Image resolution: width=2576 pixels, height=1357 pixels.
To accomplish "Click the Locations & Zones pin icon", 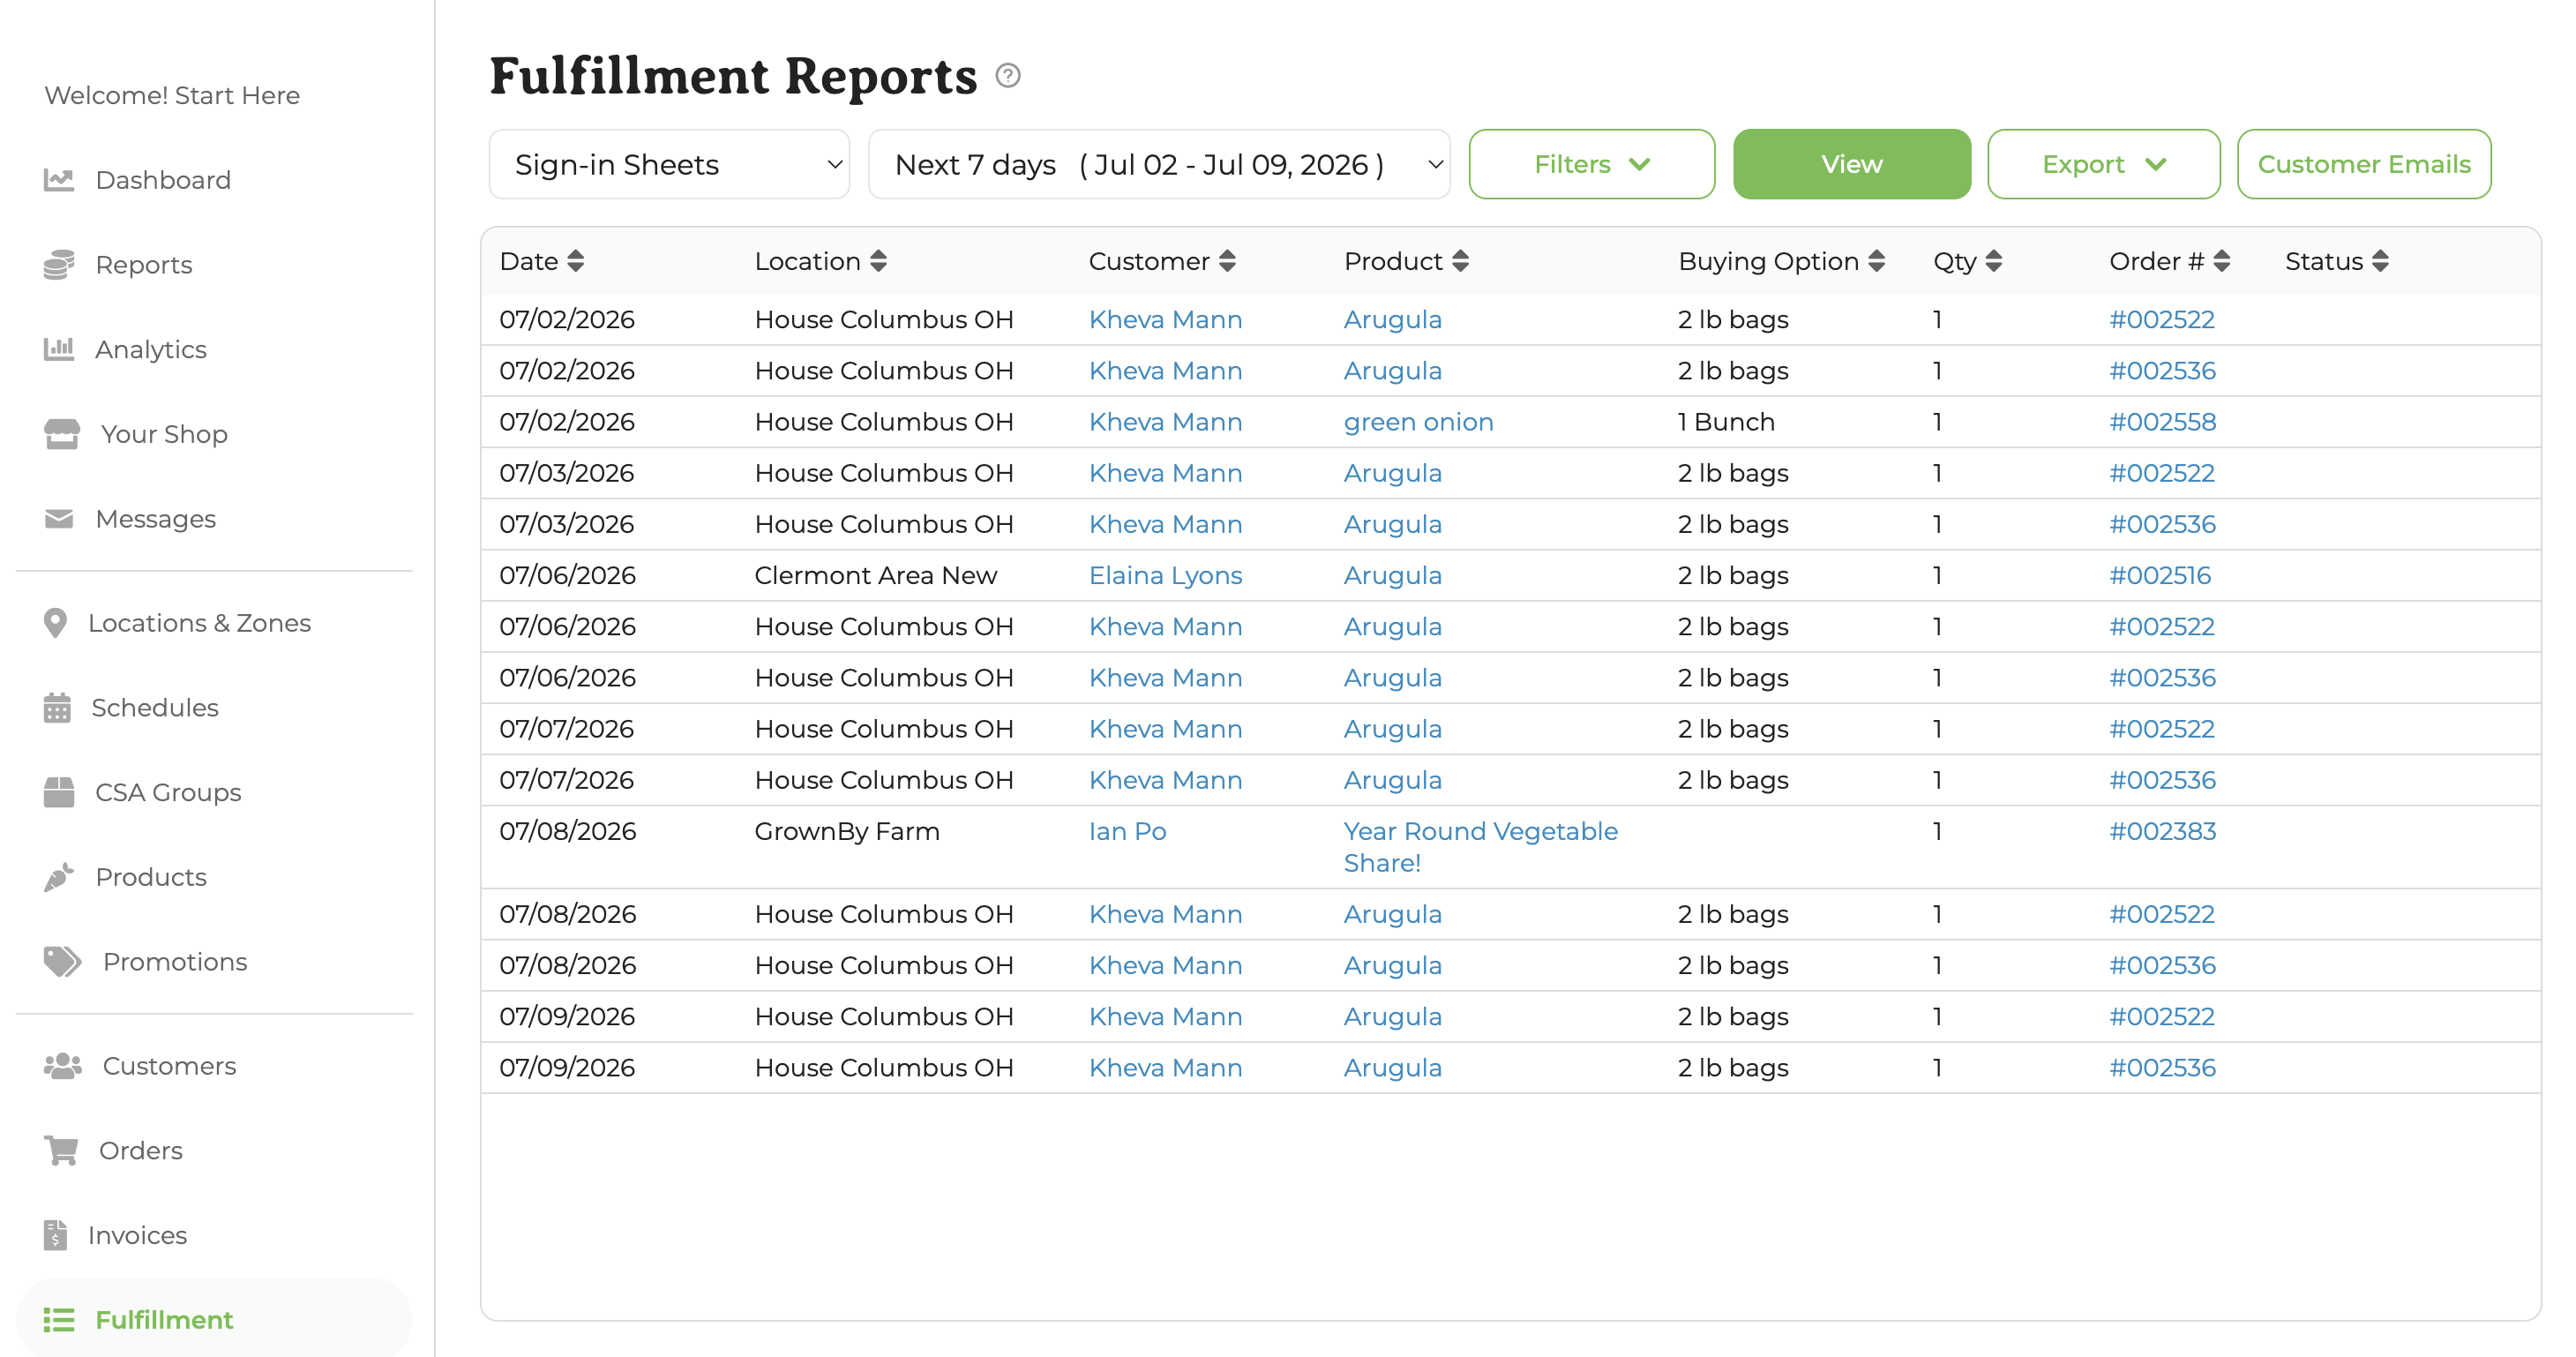I will (x=55, y=623).
